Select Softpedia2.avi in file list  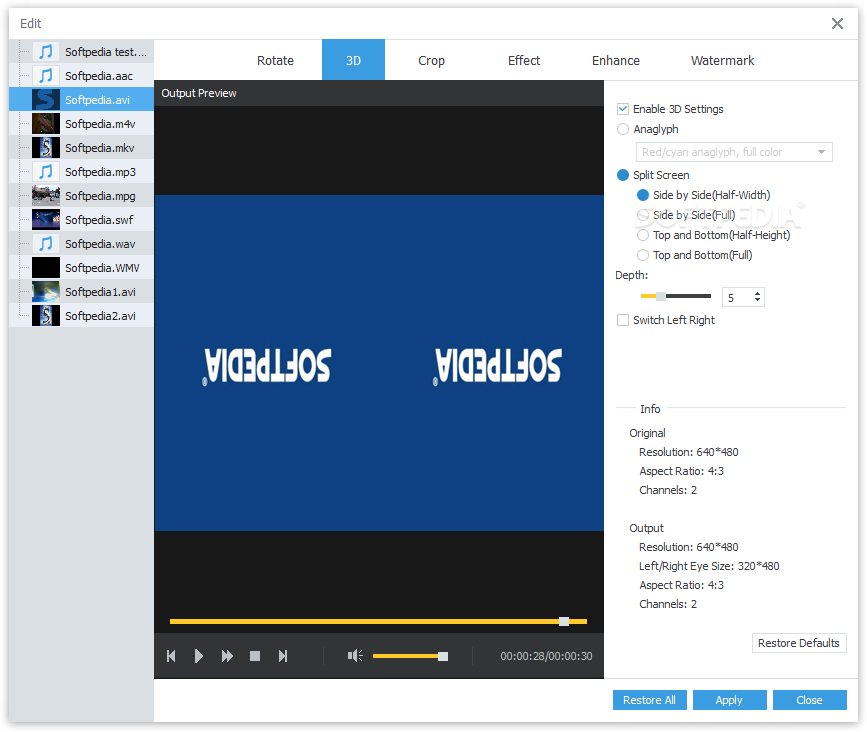[x=81, y=316]
